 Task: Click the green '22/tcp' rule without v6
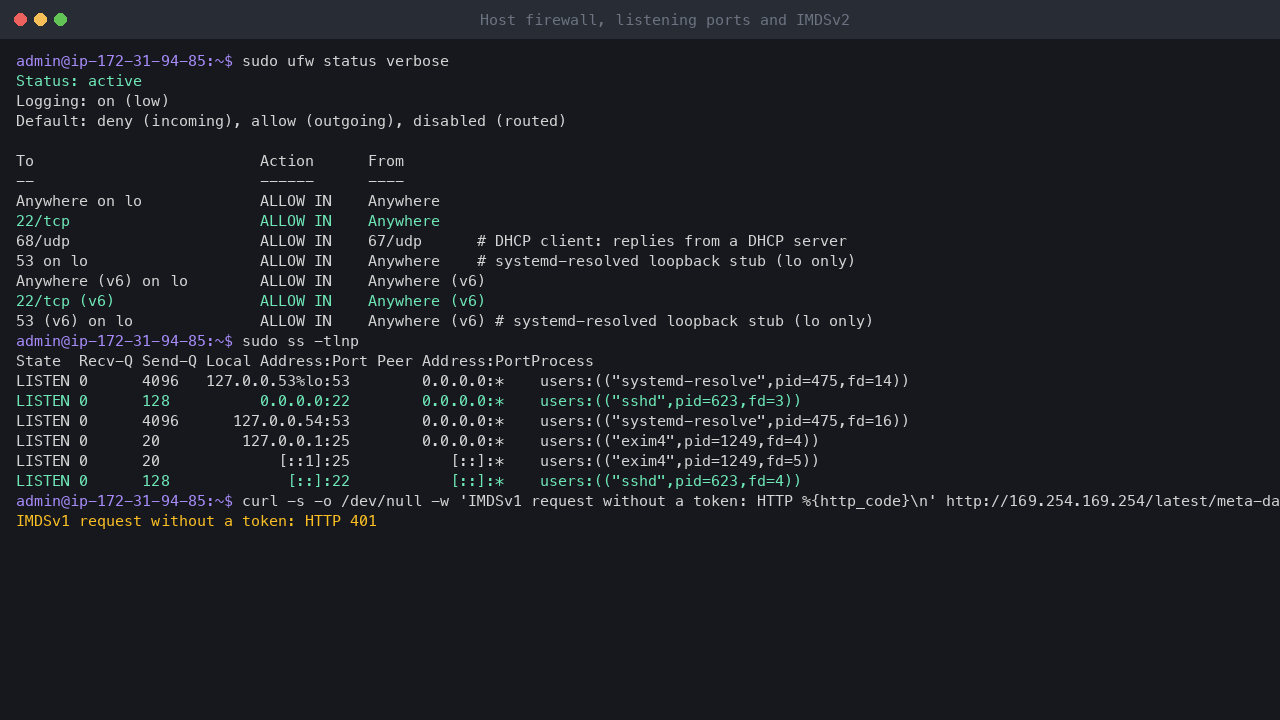43,221
